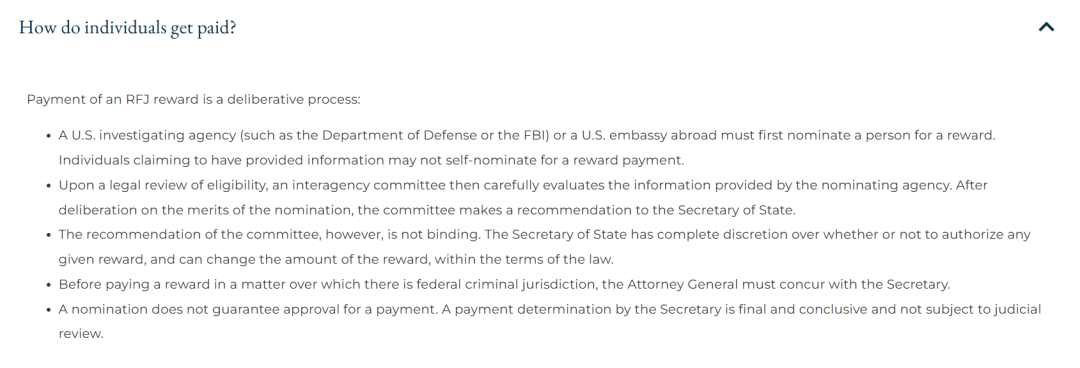The image size is (1080, 368).
Task: Select the 'Payment of an RFJ reward' intro sentence
Action: [x=194, y=100]
